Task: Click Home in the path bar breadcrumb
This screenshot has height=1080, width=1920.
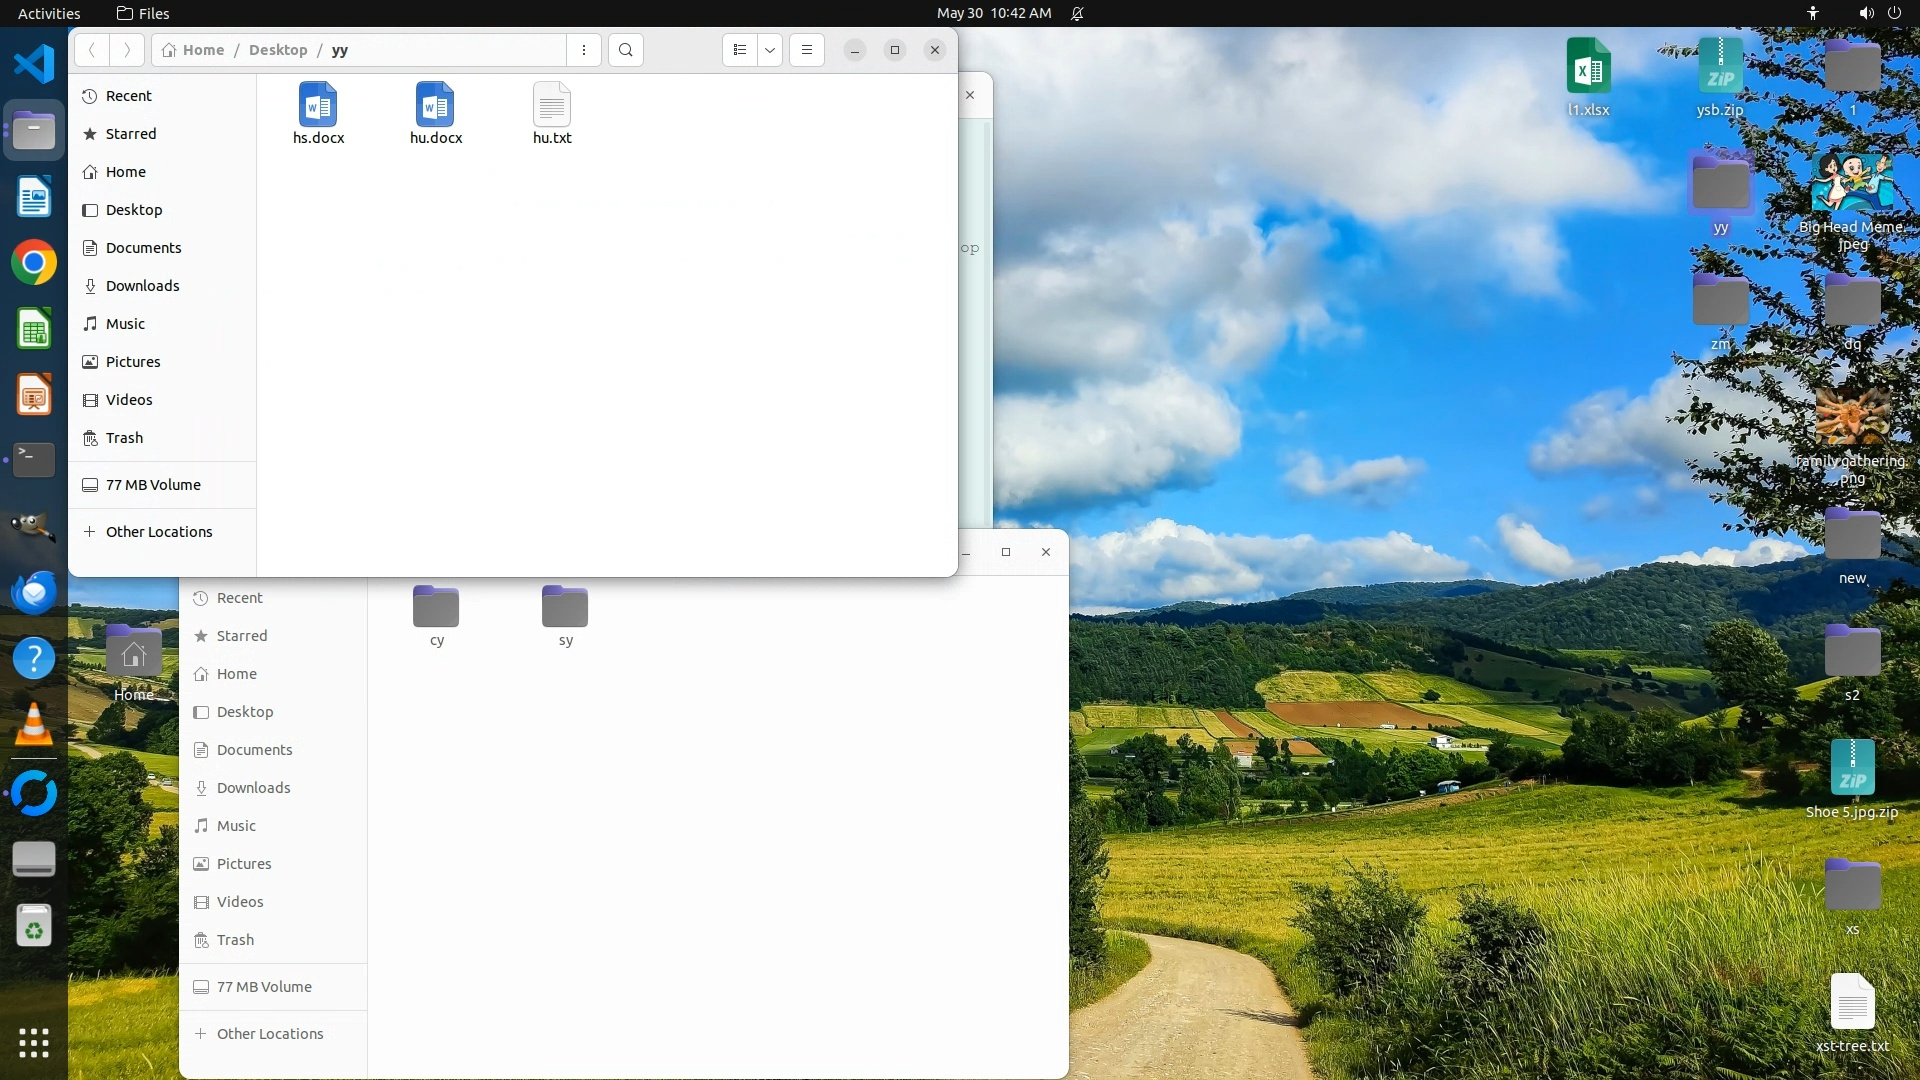Action: (x=203, y=50)
